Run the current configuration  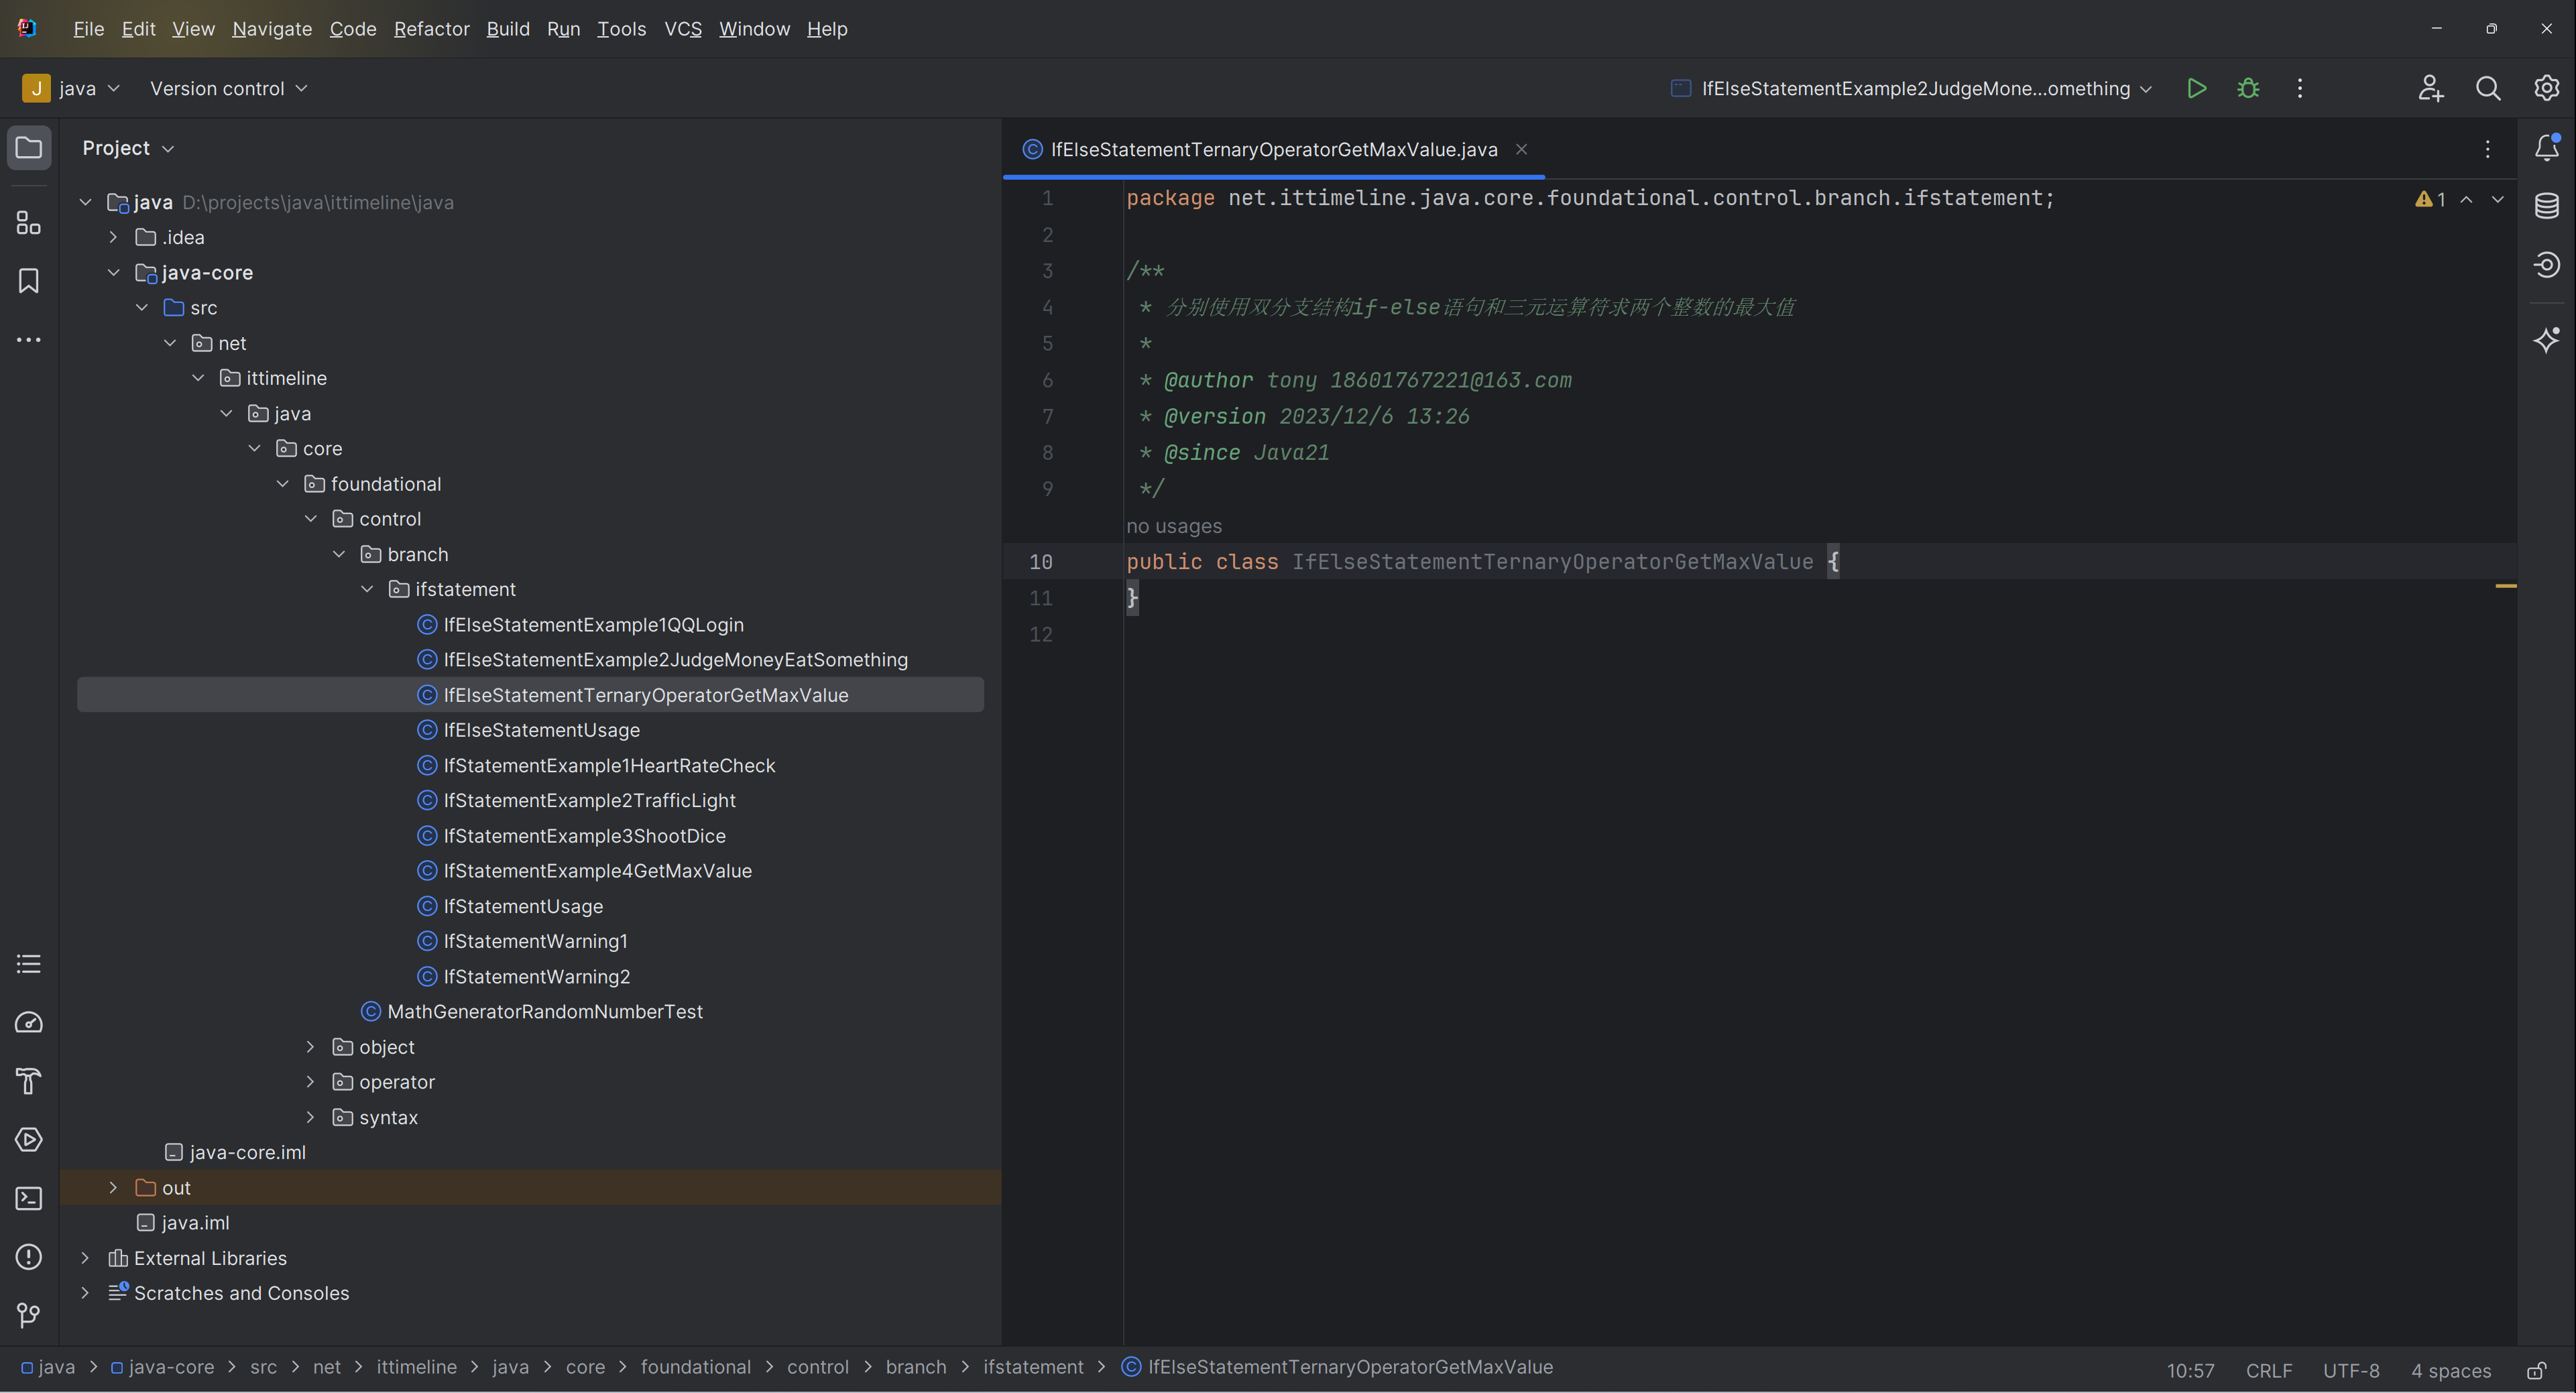pyautogui.click(x=2197, y=89)
